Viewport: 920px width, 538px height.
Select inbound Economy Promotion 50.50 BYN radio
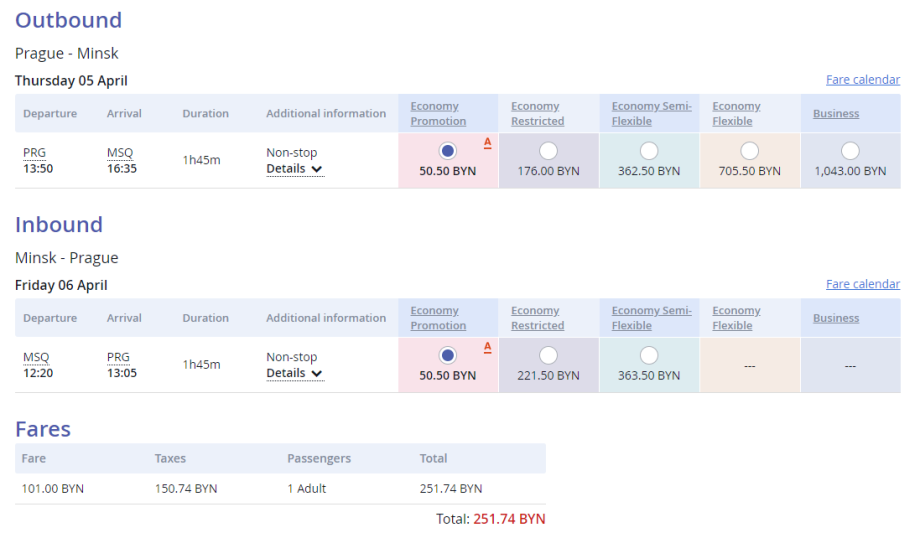447,355
